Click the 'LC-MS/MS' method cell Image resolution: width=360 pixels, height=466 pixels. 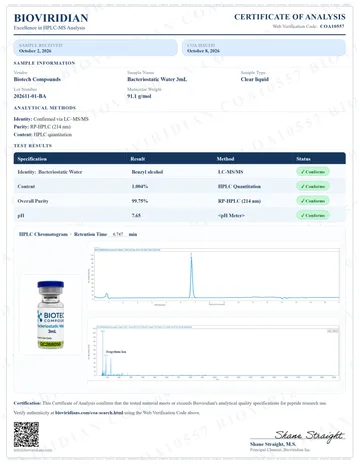(x=230, y=172)
